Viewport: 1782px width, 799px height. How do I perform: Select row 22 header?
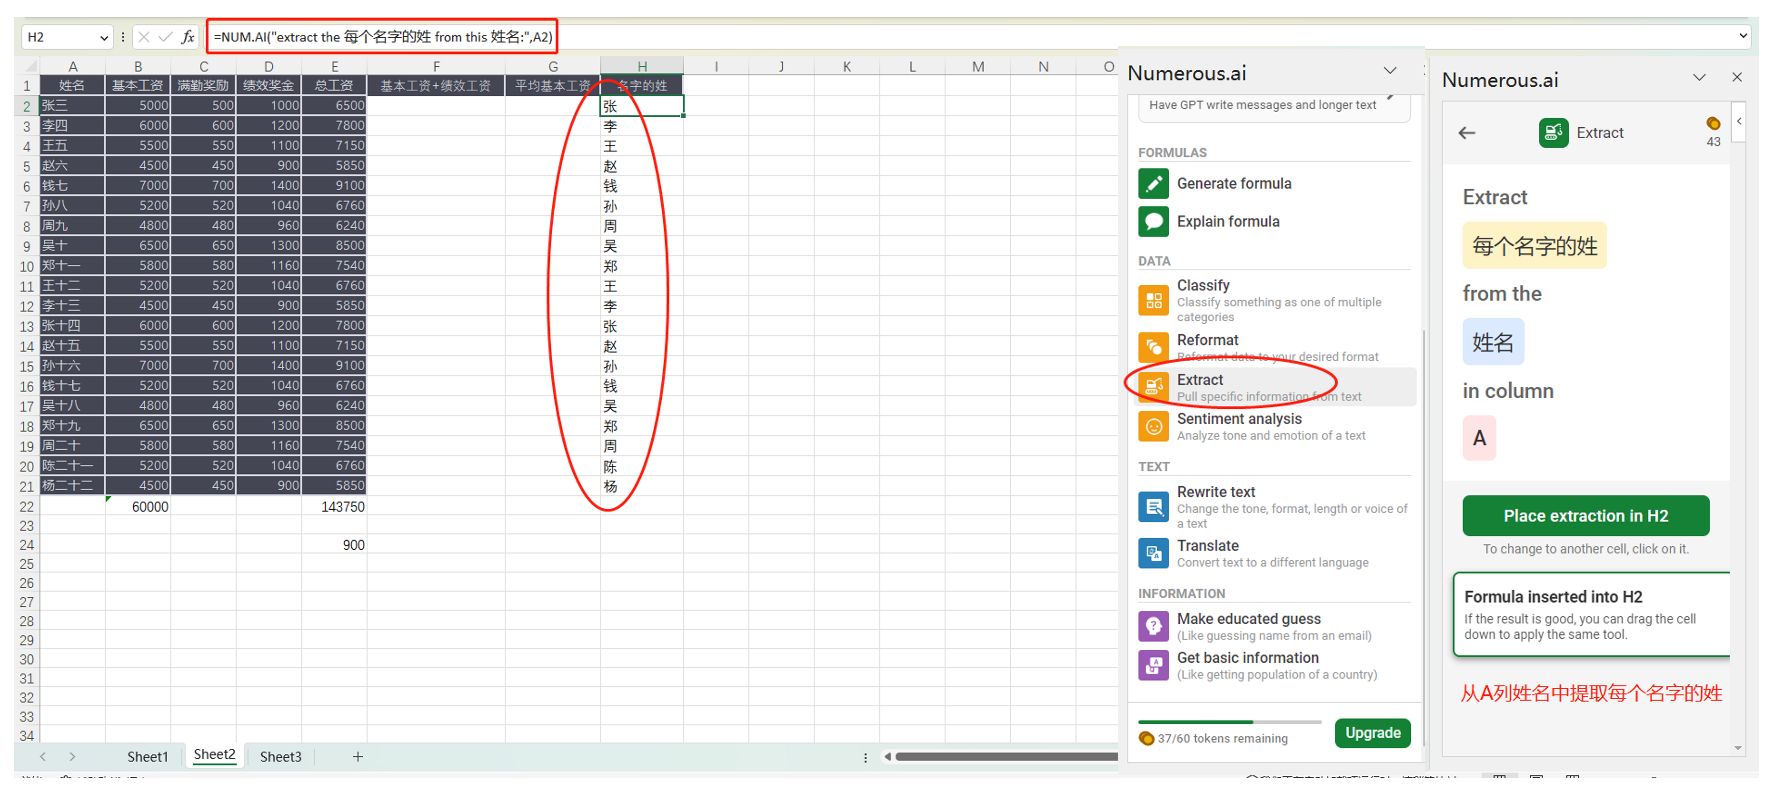click(x=26, y=506)
